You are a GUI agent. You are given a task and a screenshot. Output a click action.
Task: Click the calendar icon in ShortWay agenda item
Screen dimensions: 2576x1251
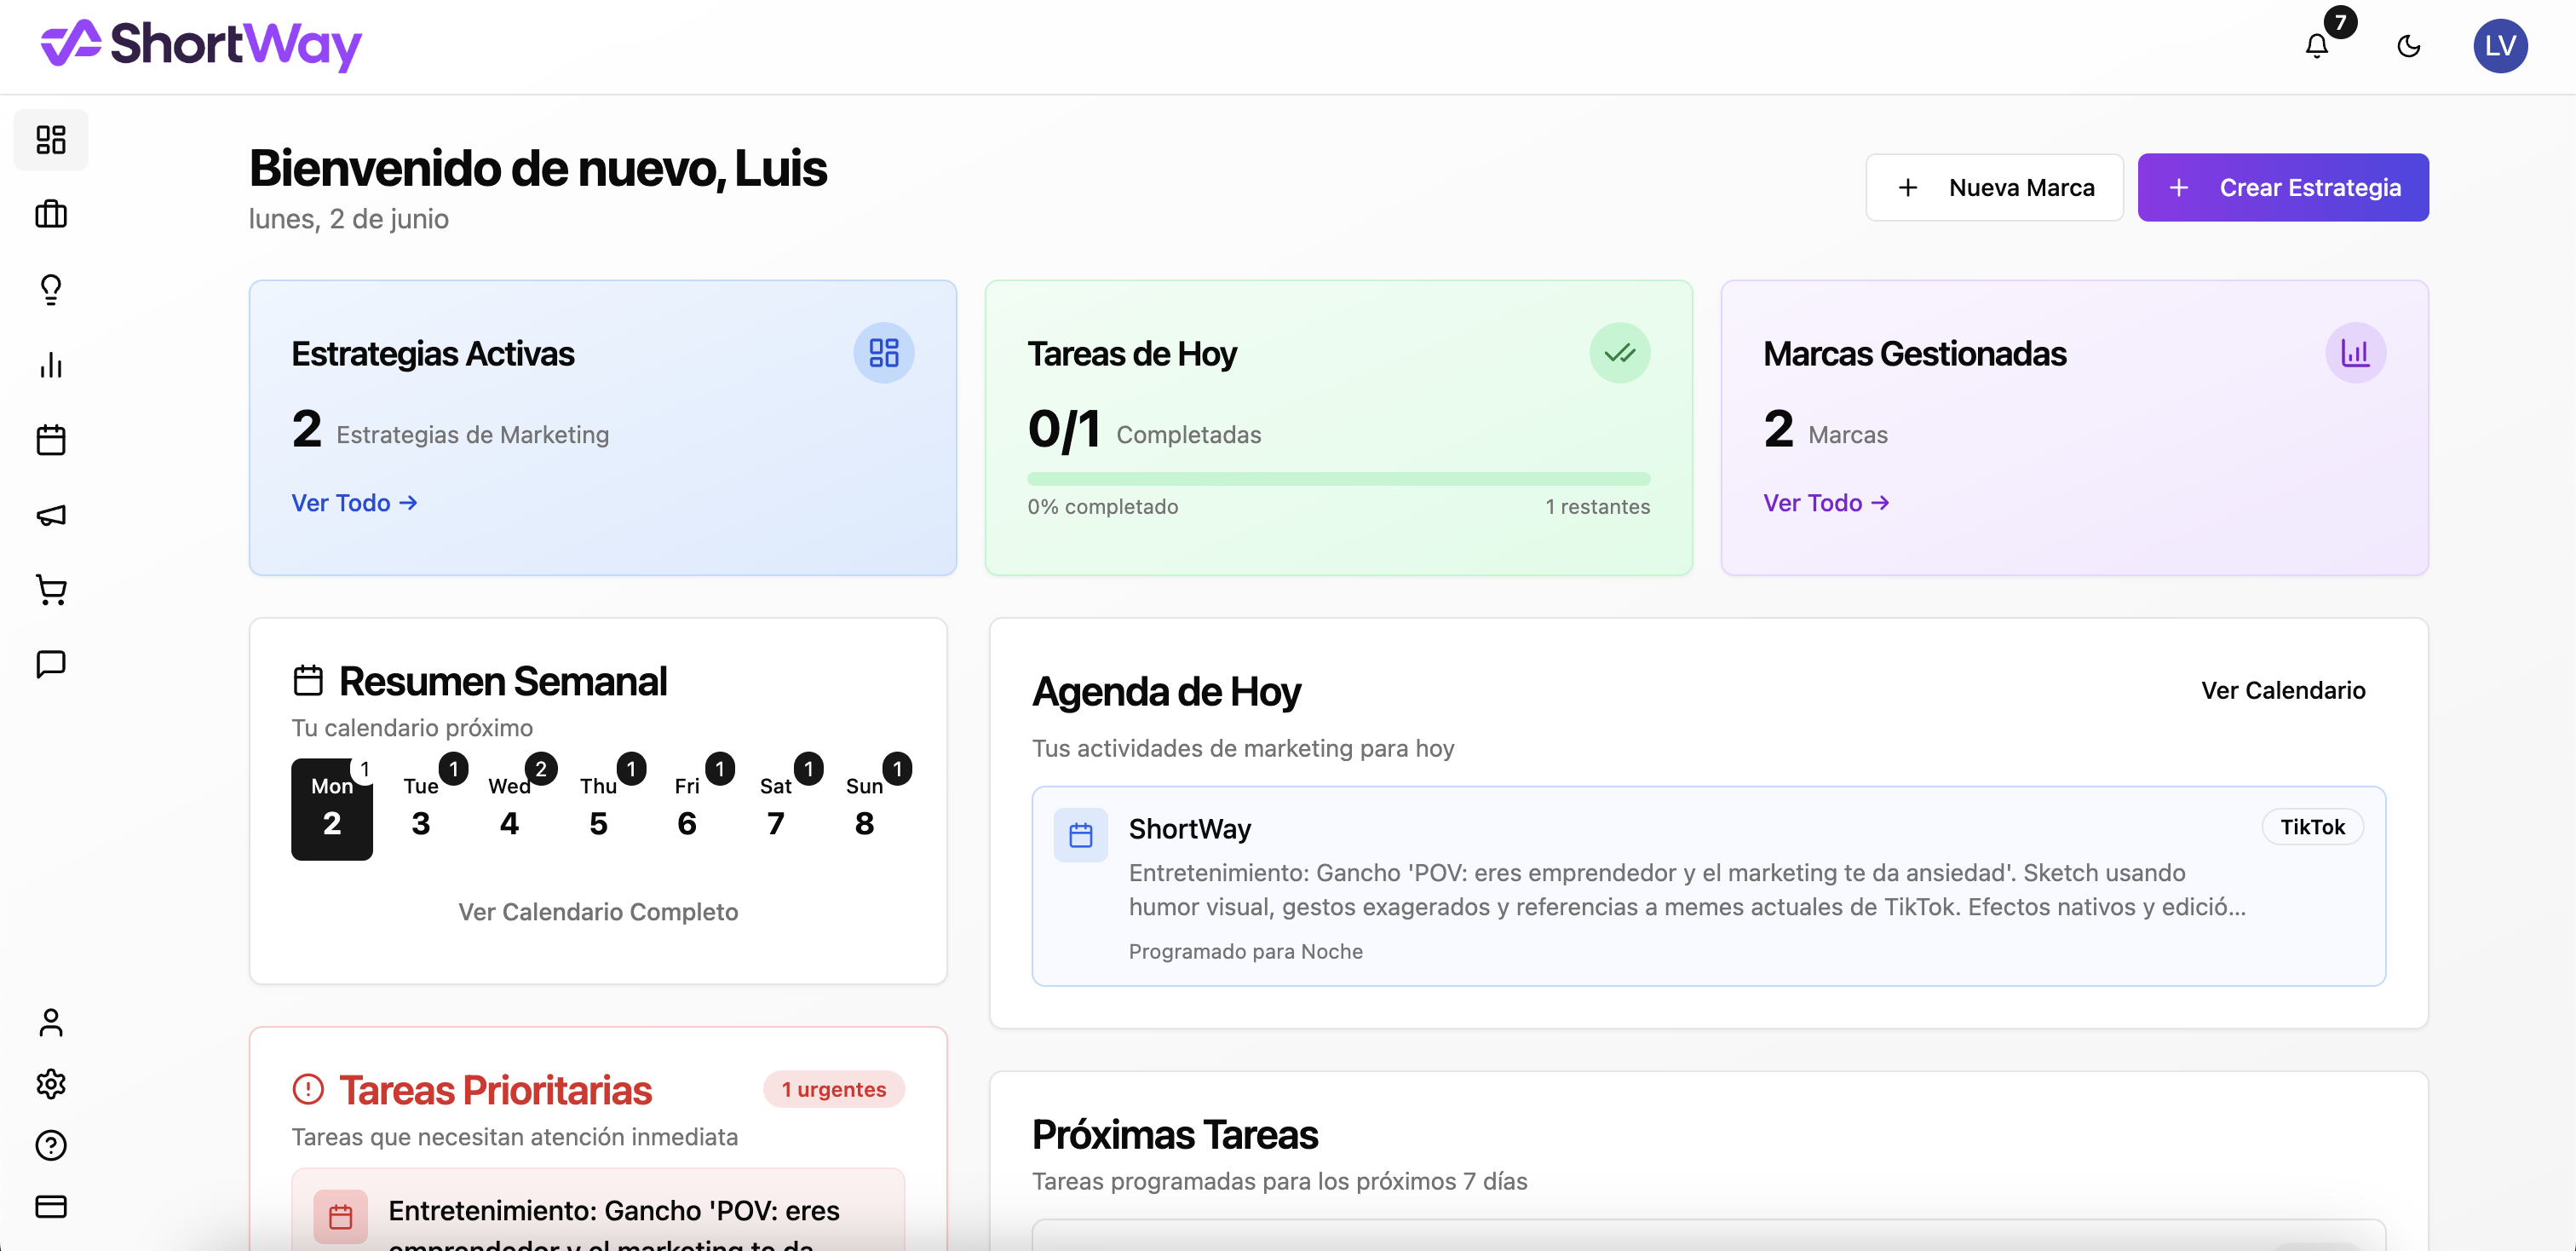tap(1081, 834)
